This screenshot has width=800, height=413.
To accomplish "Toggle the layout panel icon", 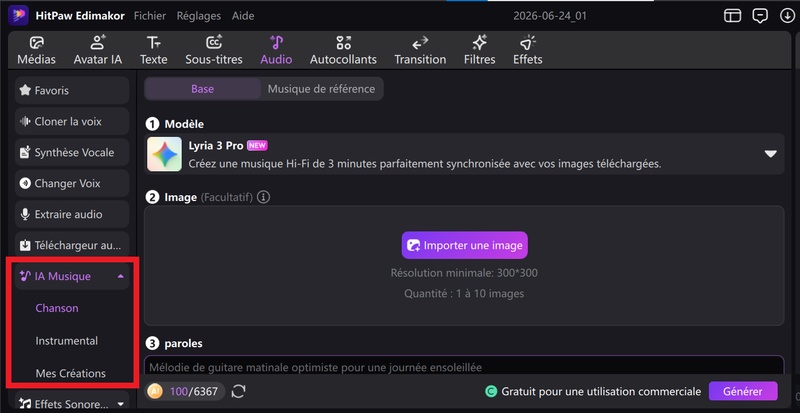I will (733, 16).
